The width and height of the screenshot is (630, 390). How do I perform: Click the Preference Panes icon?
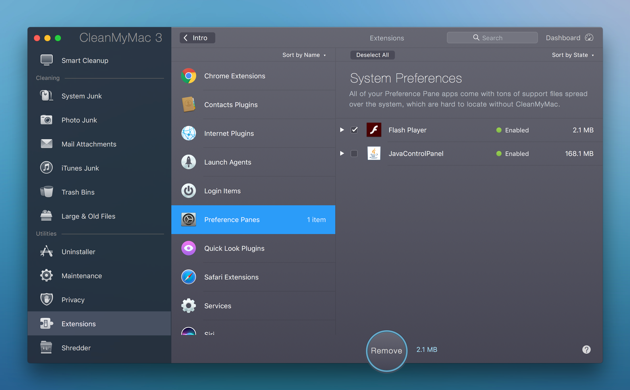click(x=188, y=219)
